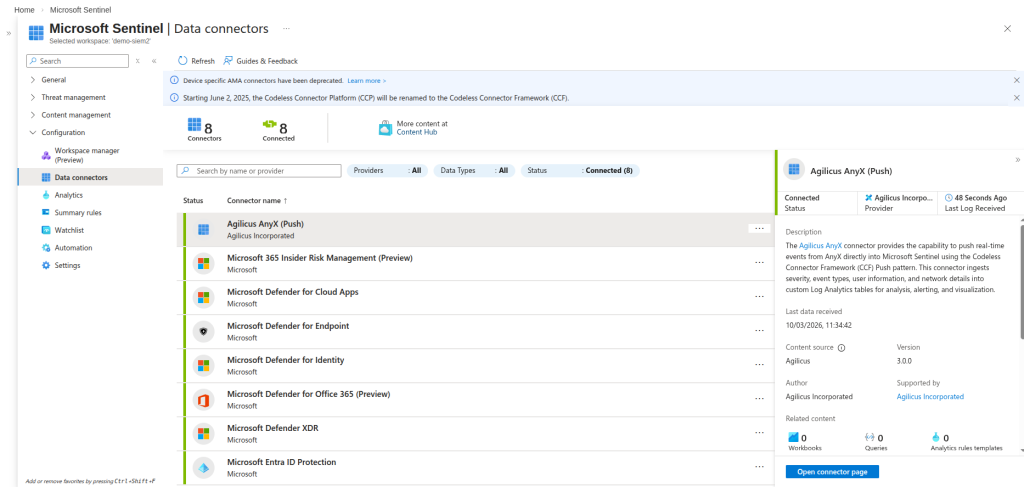
Task: Expand the far-left portal menu chevron
Action: [x=8, y=33]
